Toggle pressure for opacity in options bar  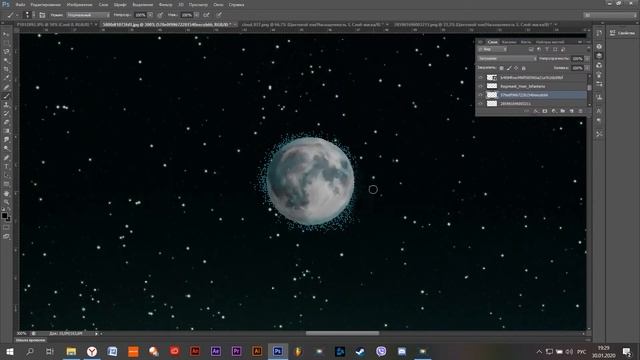(x=160, y=15)
